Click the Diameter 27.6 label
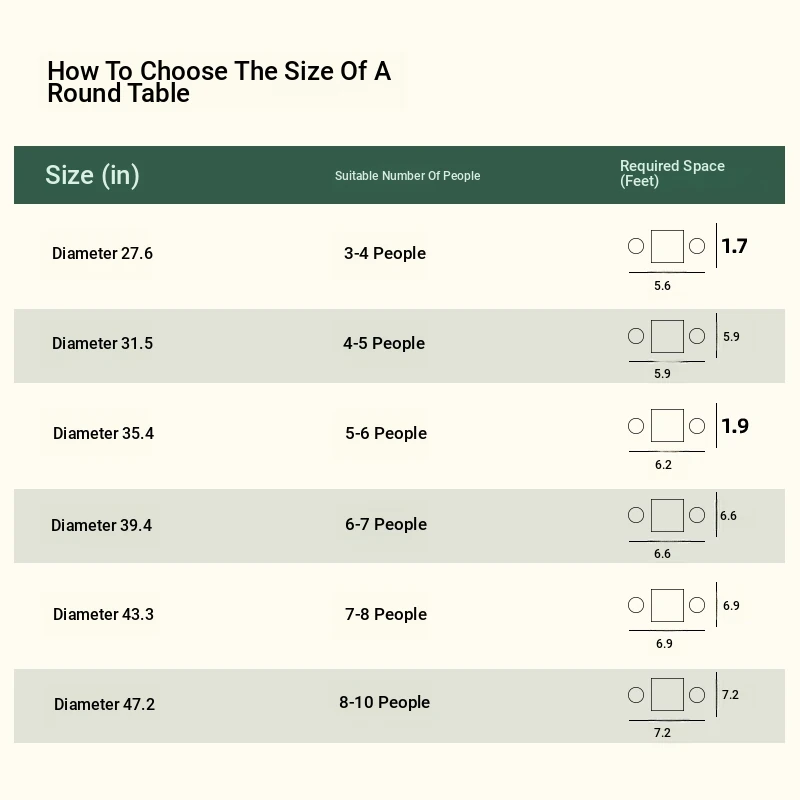The image size is (800, 800). click(x=102, y=254)
